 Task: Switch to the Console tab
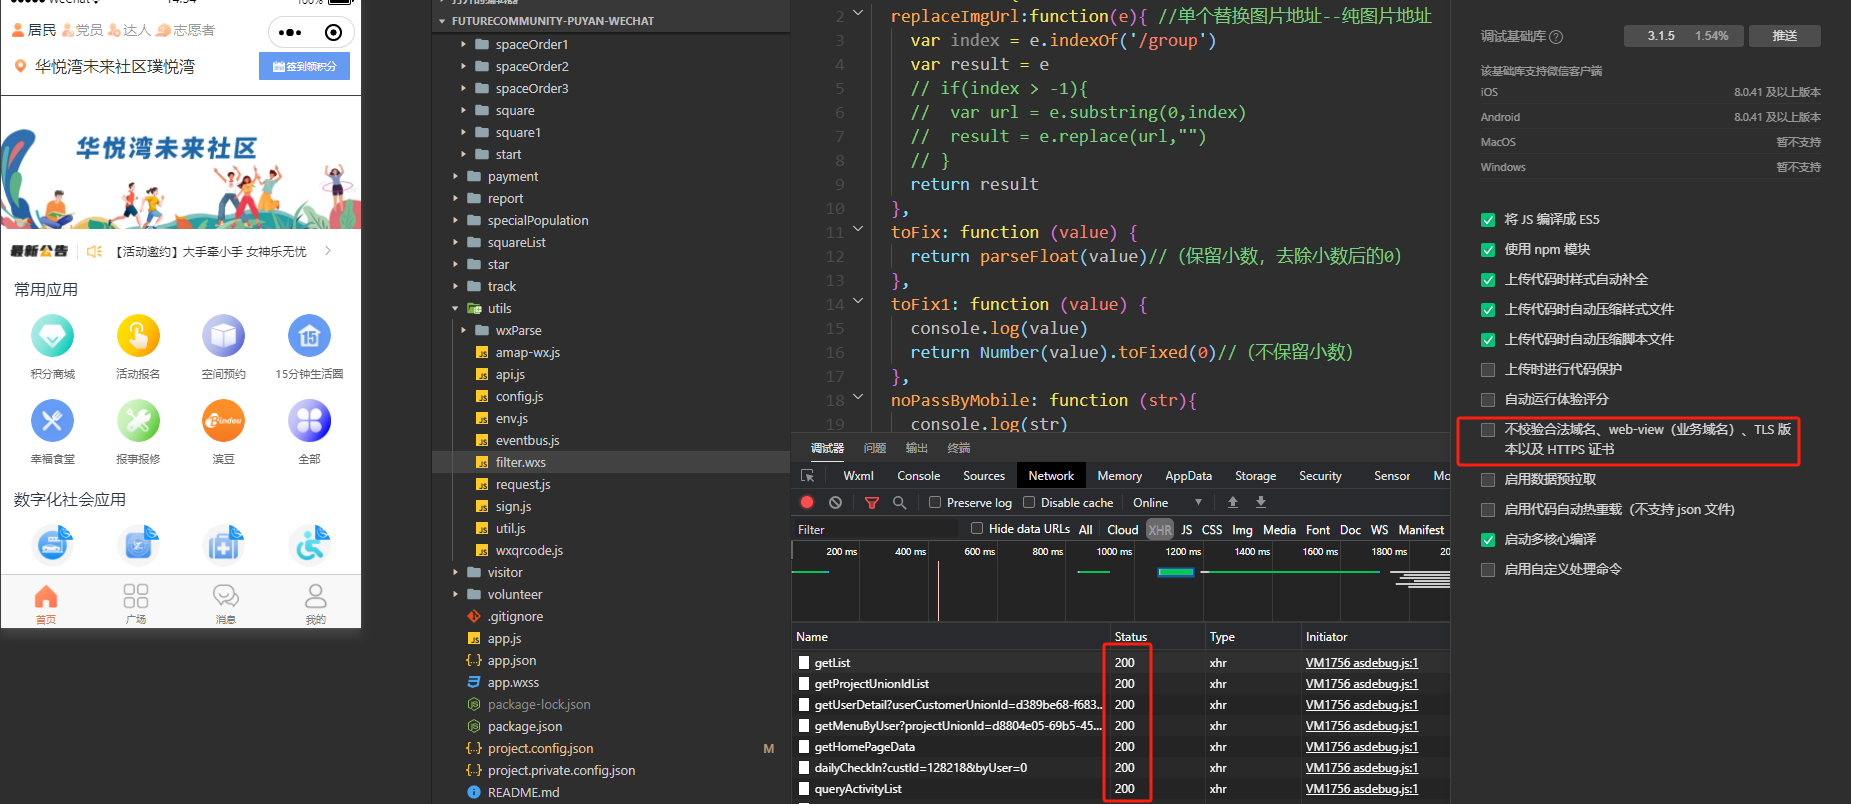coord(918,476)
